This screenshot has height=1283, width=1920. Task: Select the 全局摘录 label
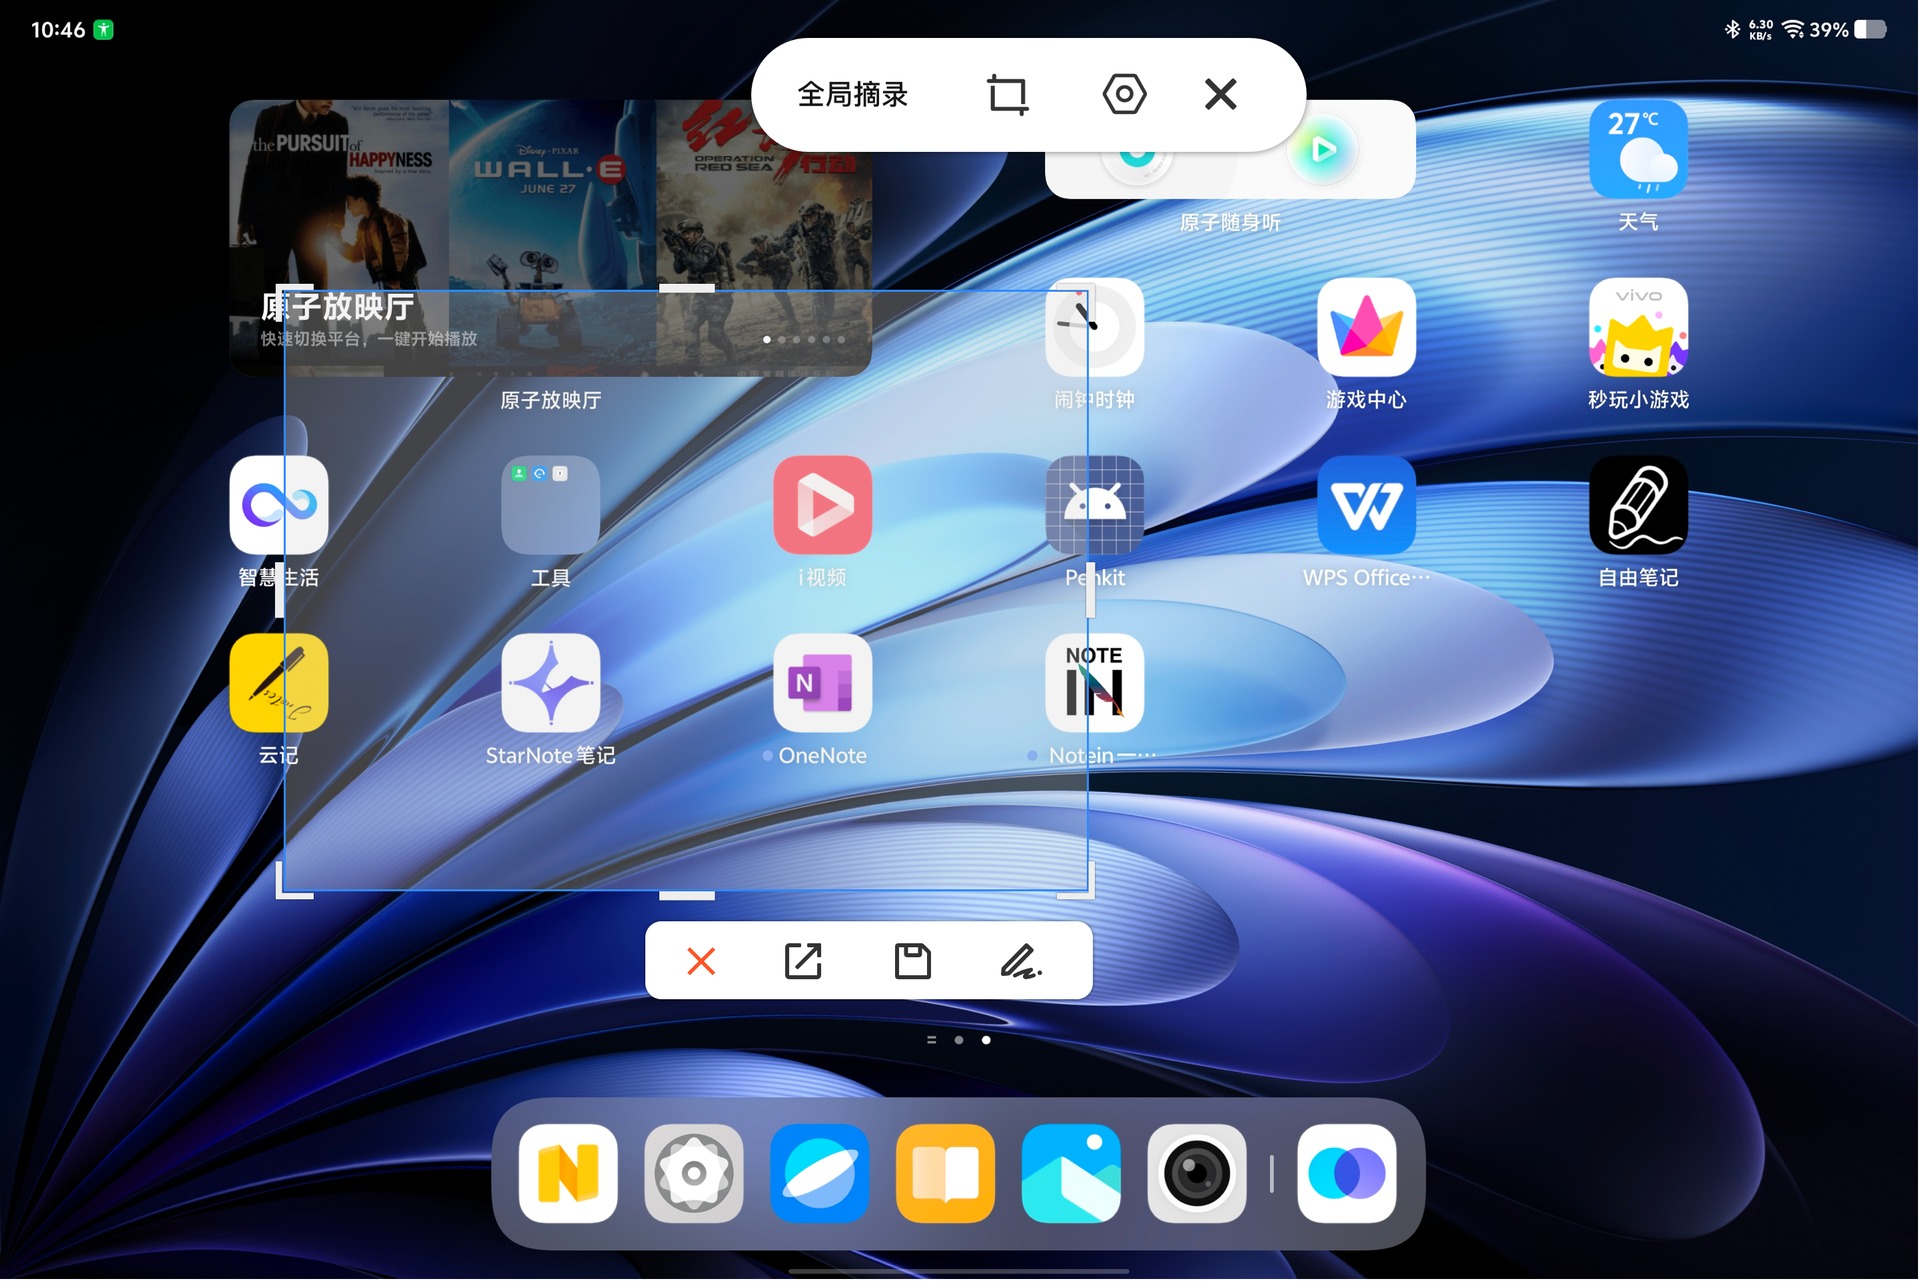tap(853, 95)
